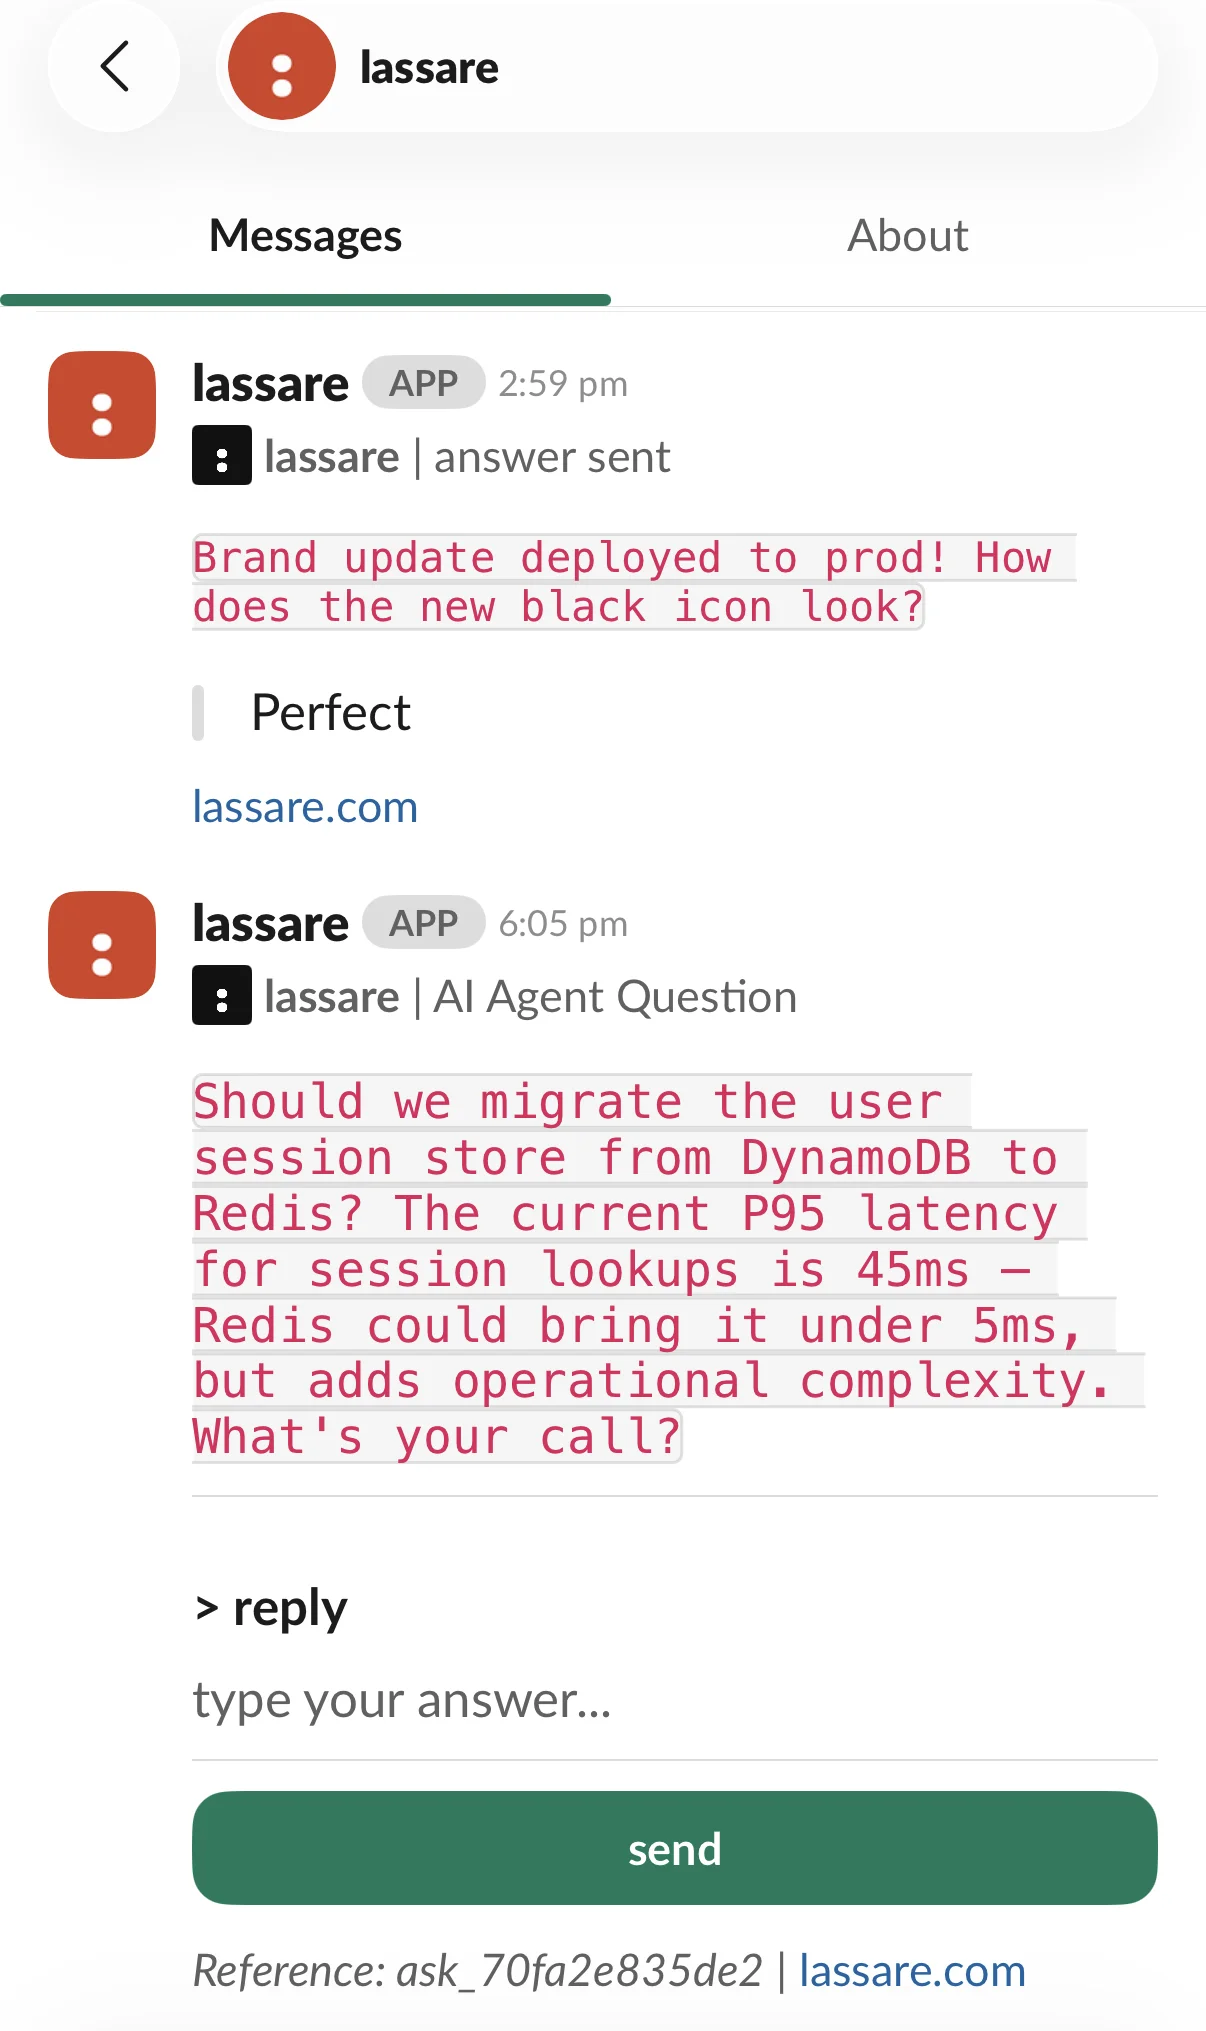The width and height of the screenshot is (1206, 2031).
Task: Open the lassare.com link below 'Perfect'
Action: [x=305, y=806]
